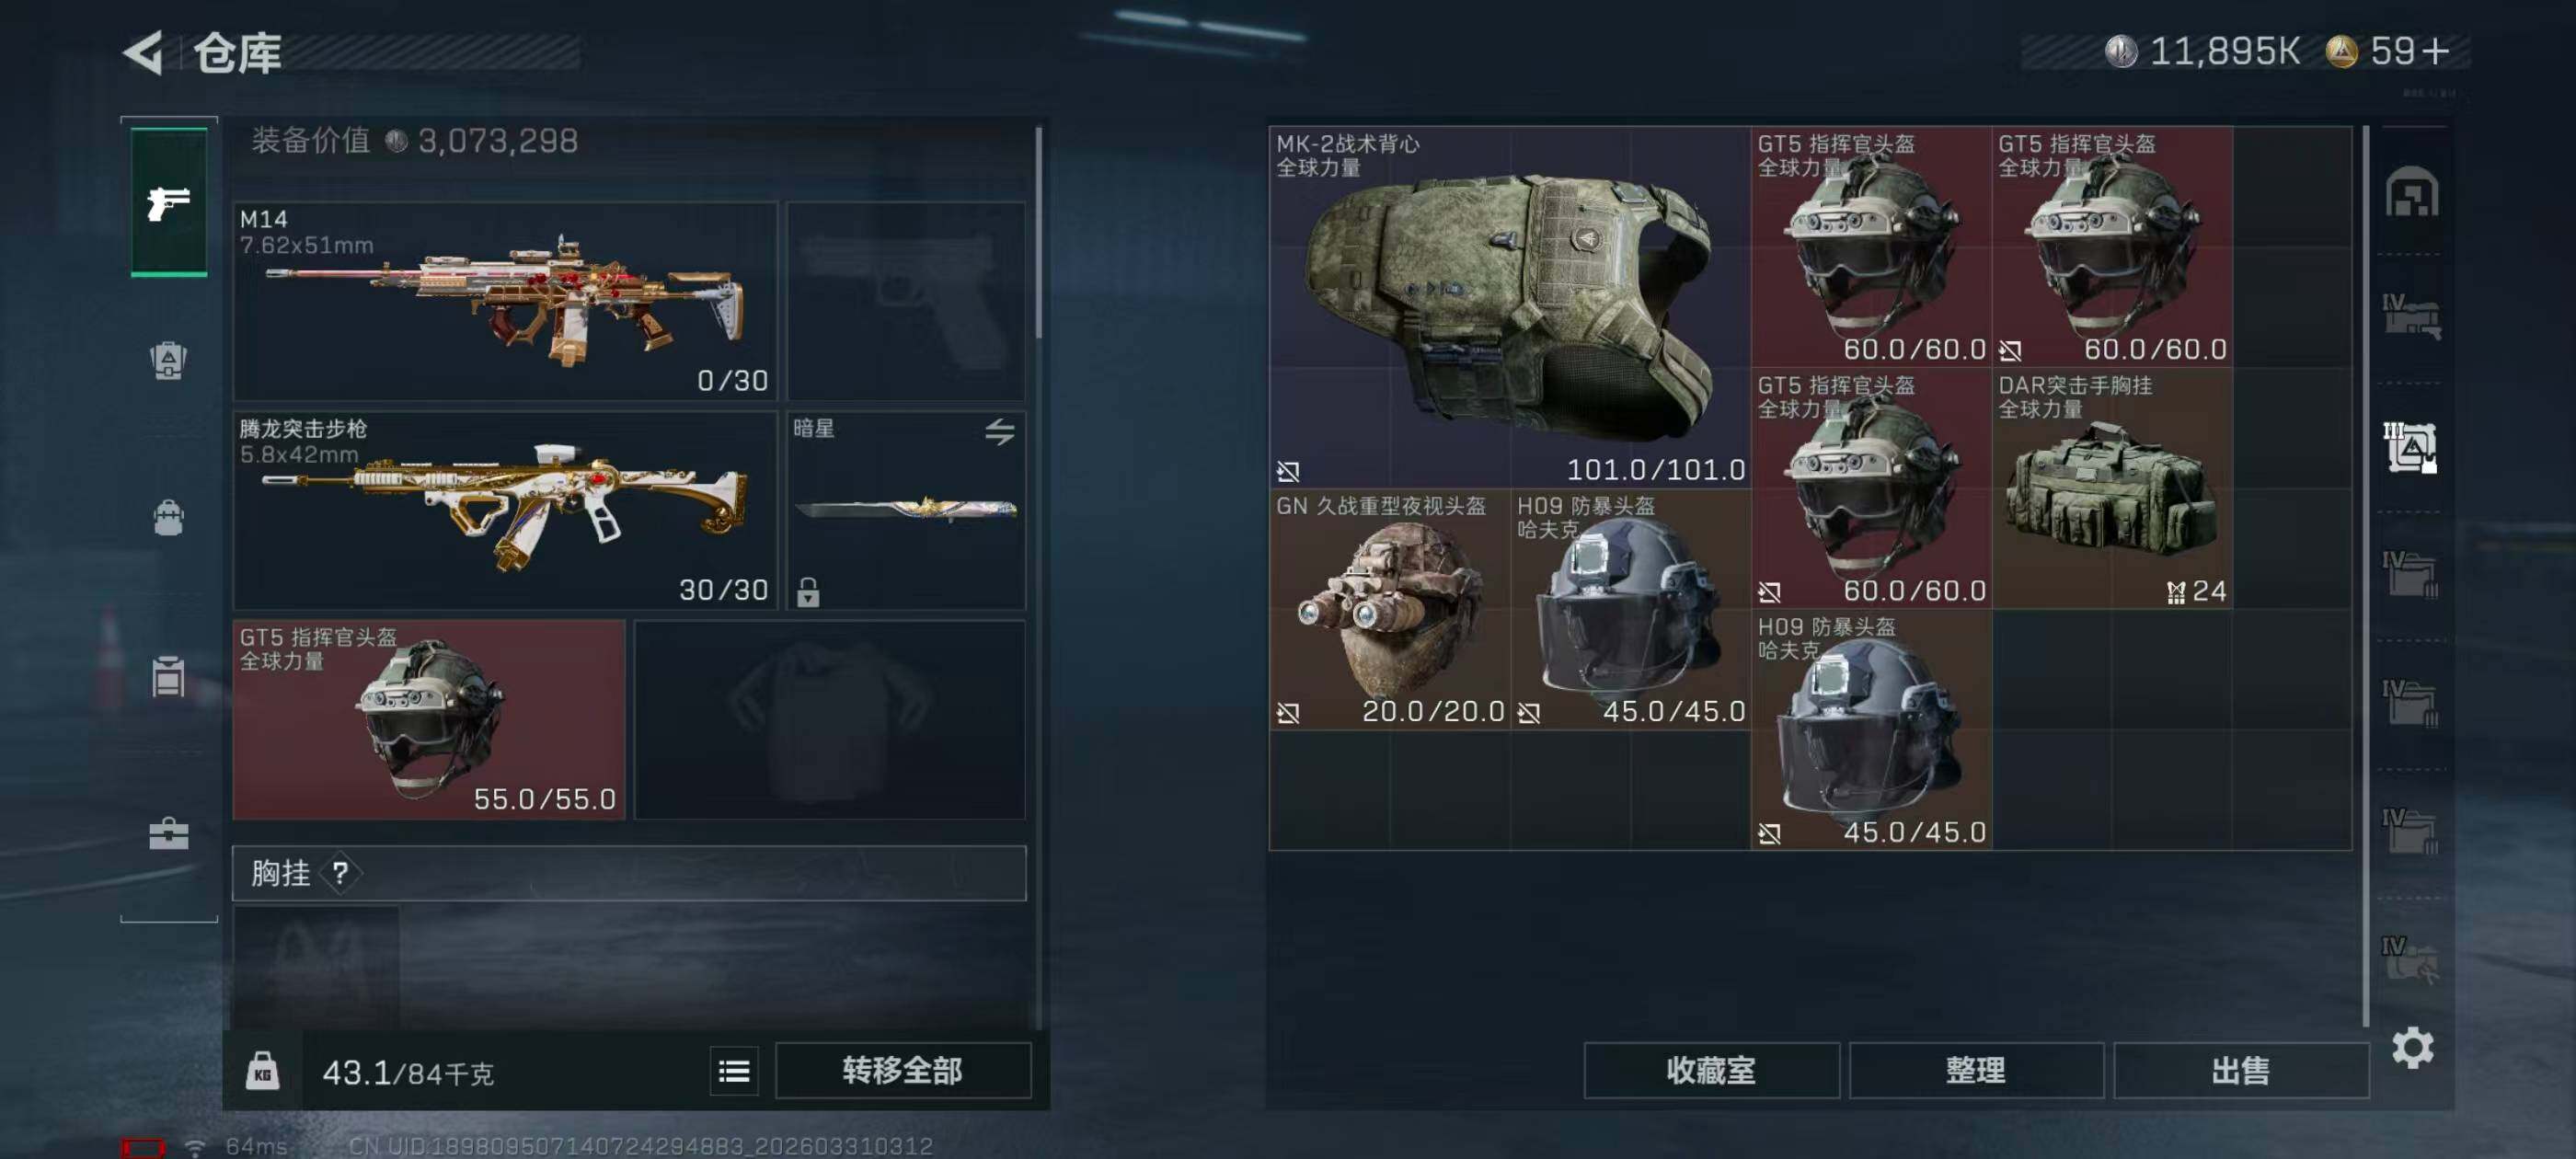
Task: Add more gold currency with plus sign
Action: coord(2437,51)
